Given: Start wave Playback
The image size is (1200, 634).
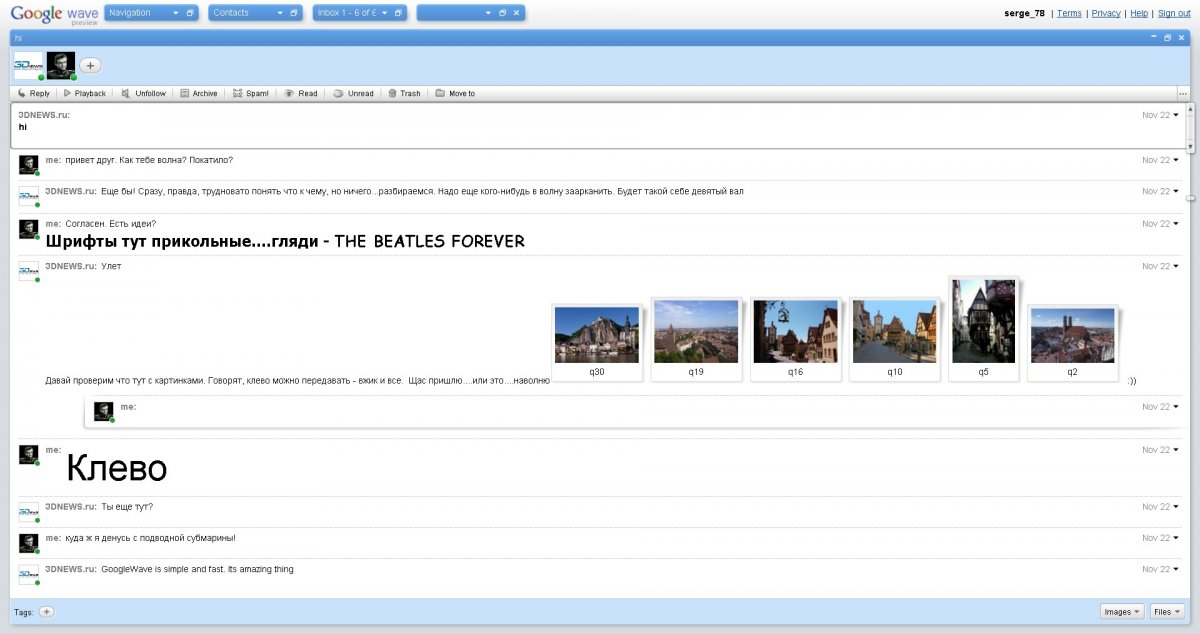Looking at the screenshot, I should [x=84, y=93].
